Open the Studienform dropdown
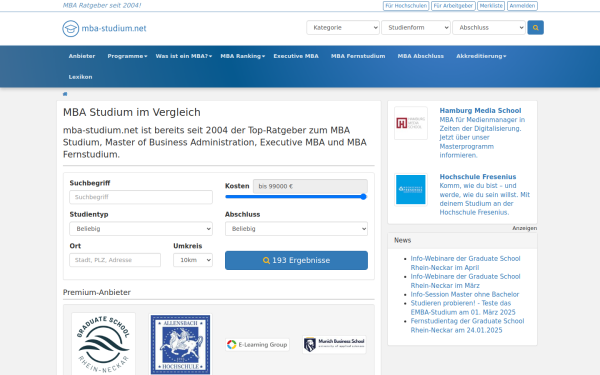The height and width of the screenshot is (375, 600). click(x=416, y=28)
